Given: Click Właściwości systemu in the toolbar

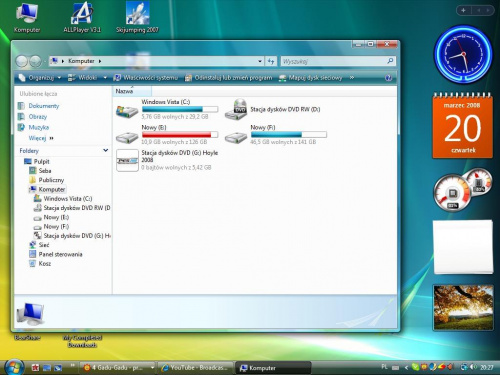Looking at the screenshot, I should (146, 78).
